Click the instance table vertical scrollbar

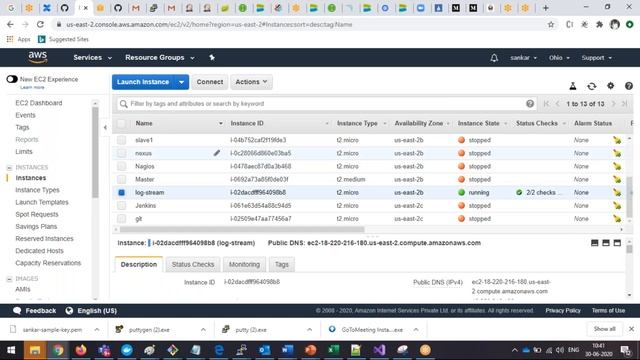point(629,198)
